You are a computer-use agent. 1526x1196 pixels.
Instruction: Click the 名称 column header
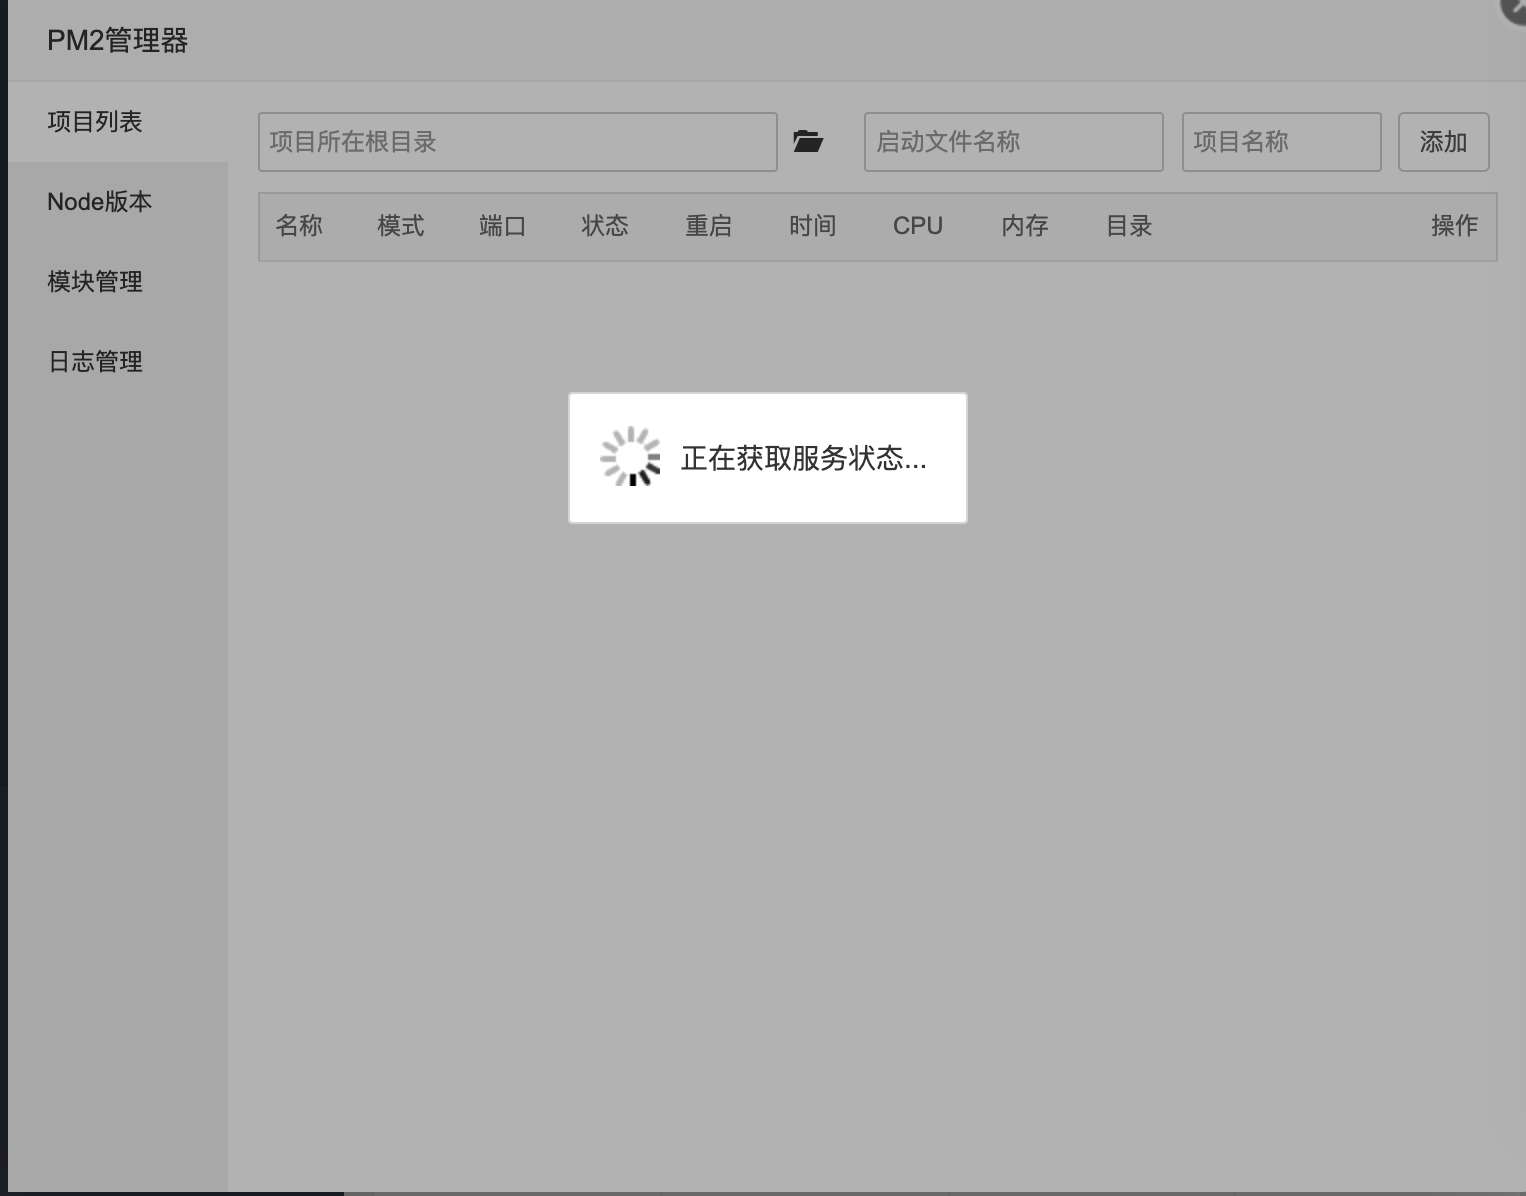coord(299,226)
